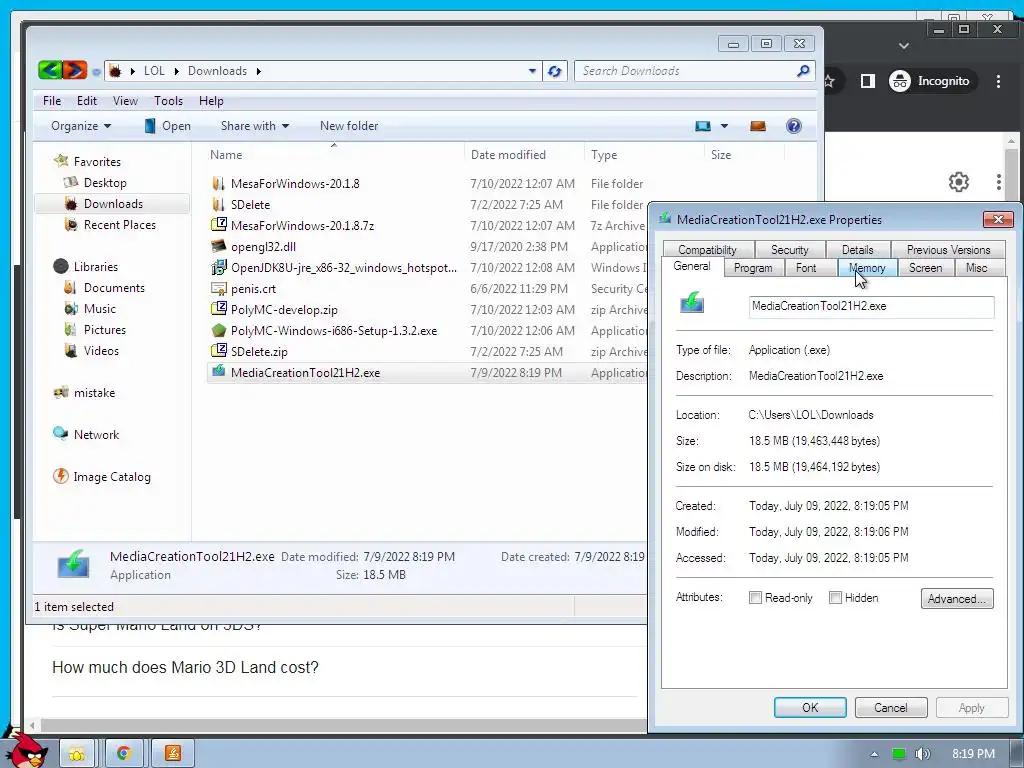The height and width of the screenshot is (768, 1024).
Task: Open the Previous Versions tab
Action: click(948, 249)
